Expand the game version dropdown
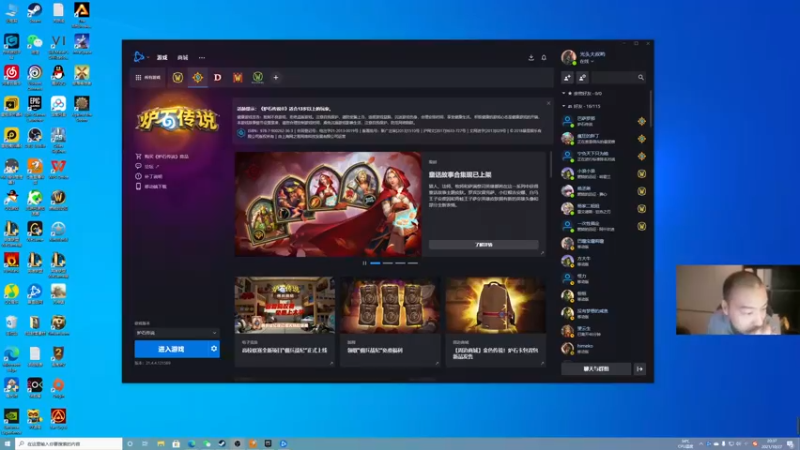The width and height of the screenshot is (800, 450). [x=177, y=333]
